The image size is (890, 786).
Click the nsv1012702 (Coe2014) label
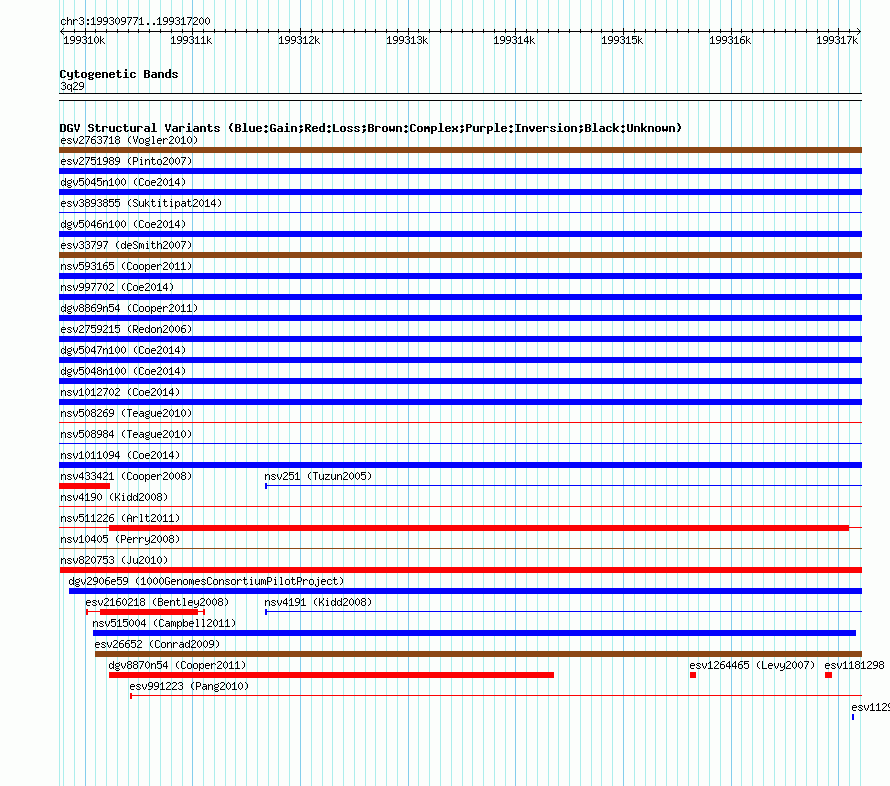[x=120, y=392]
